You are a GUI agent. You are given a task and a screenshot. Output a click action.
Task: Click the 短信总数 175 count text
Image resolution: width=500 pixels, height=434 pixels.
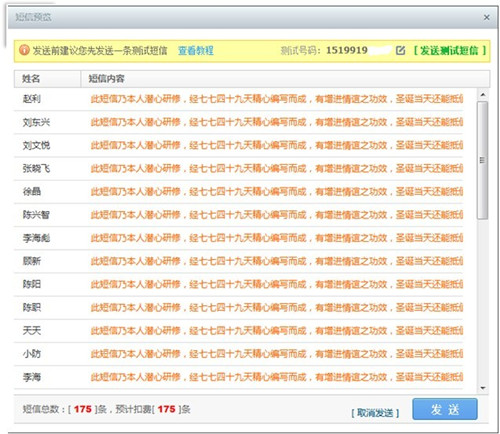[x=65, y=409]
